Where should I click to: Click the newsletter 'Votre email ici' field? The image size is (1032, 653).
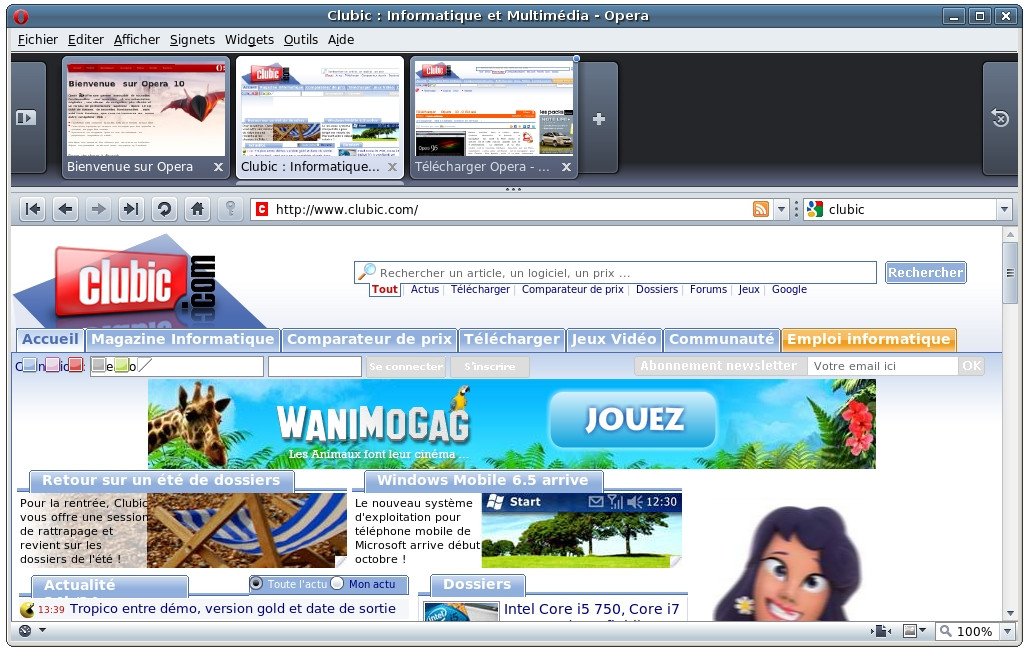pyautogui.click(x=881, y=365)
